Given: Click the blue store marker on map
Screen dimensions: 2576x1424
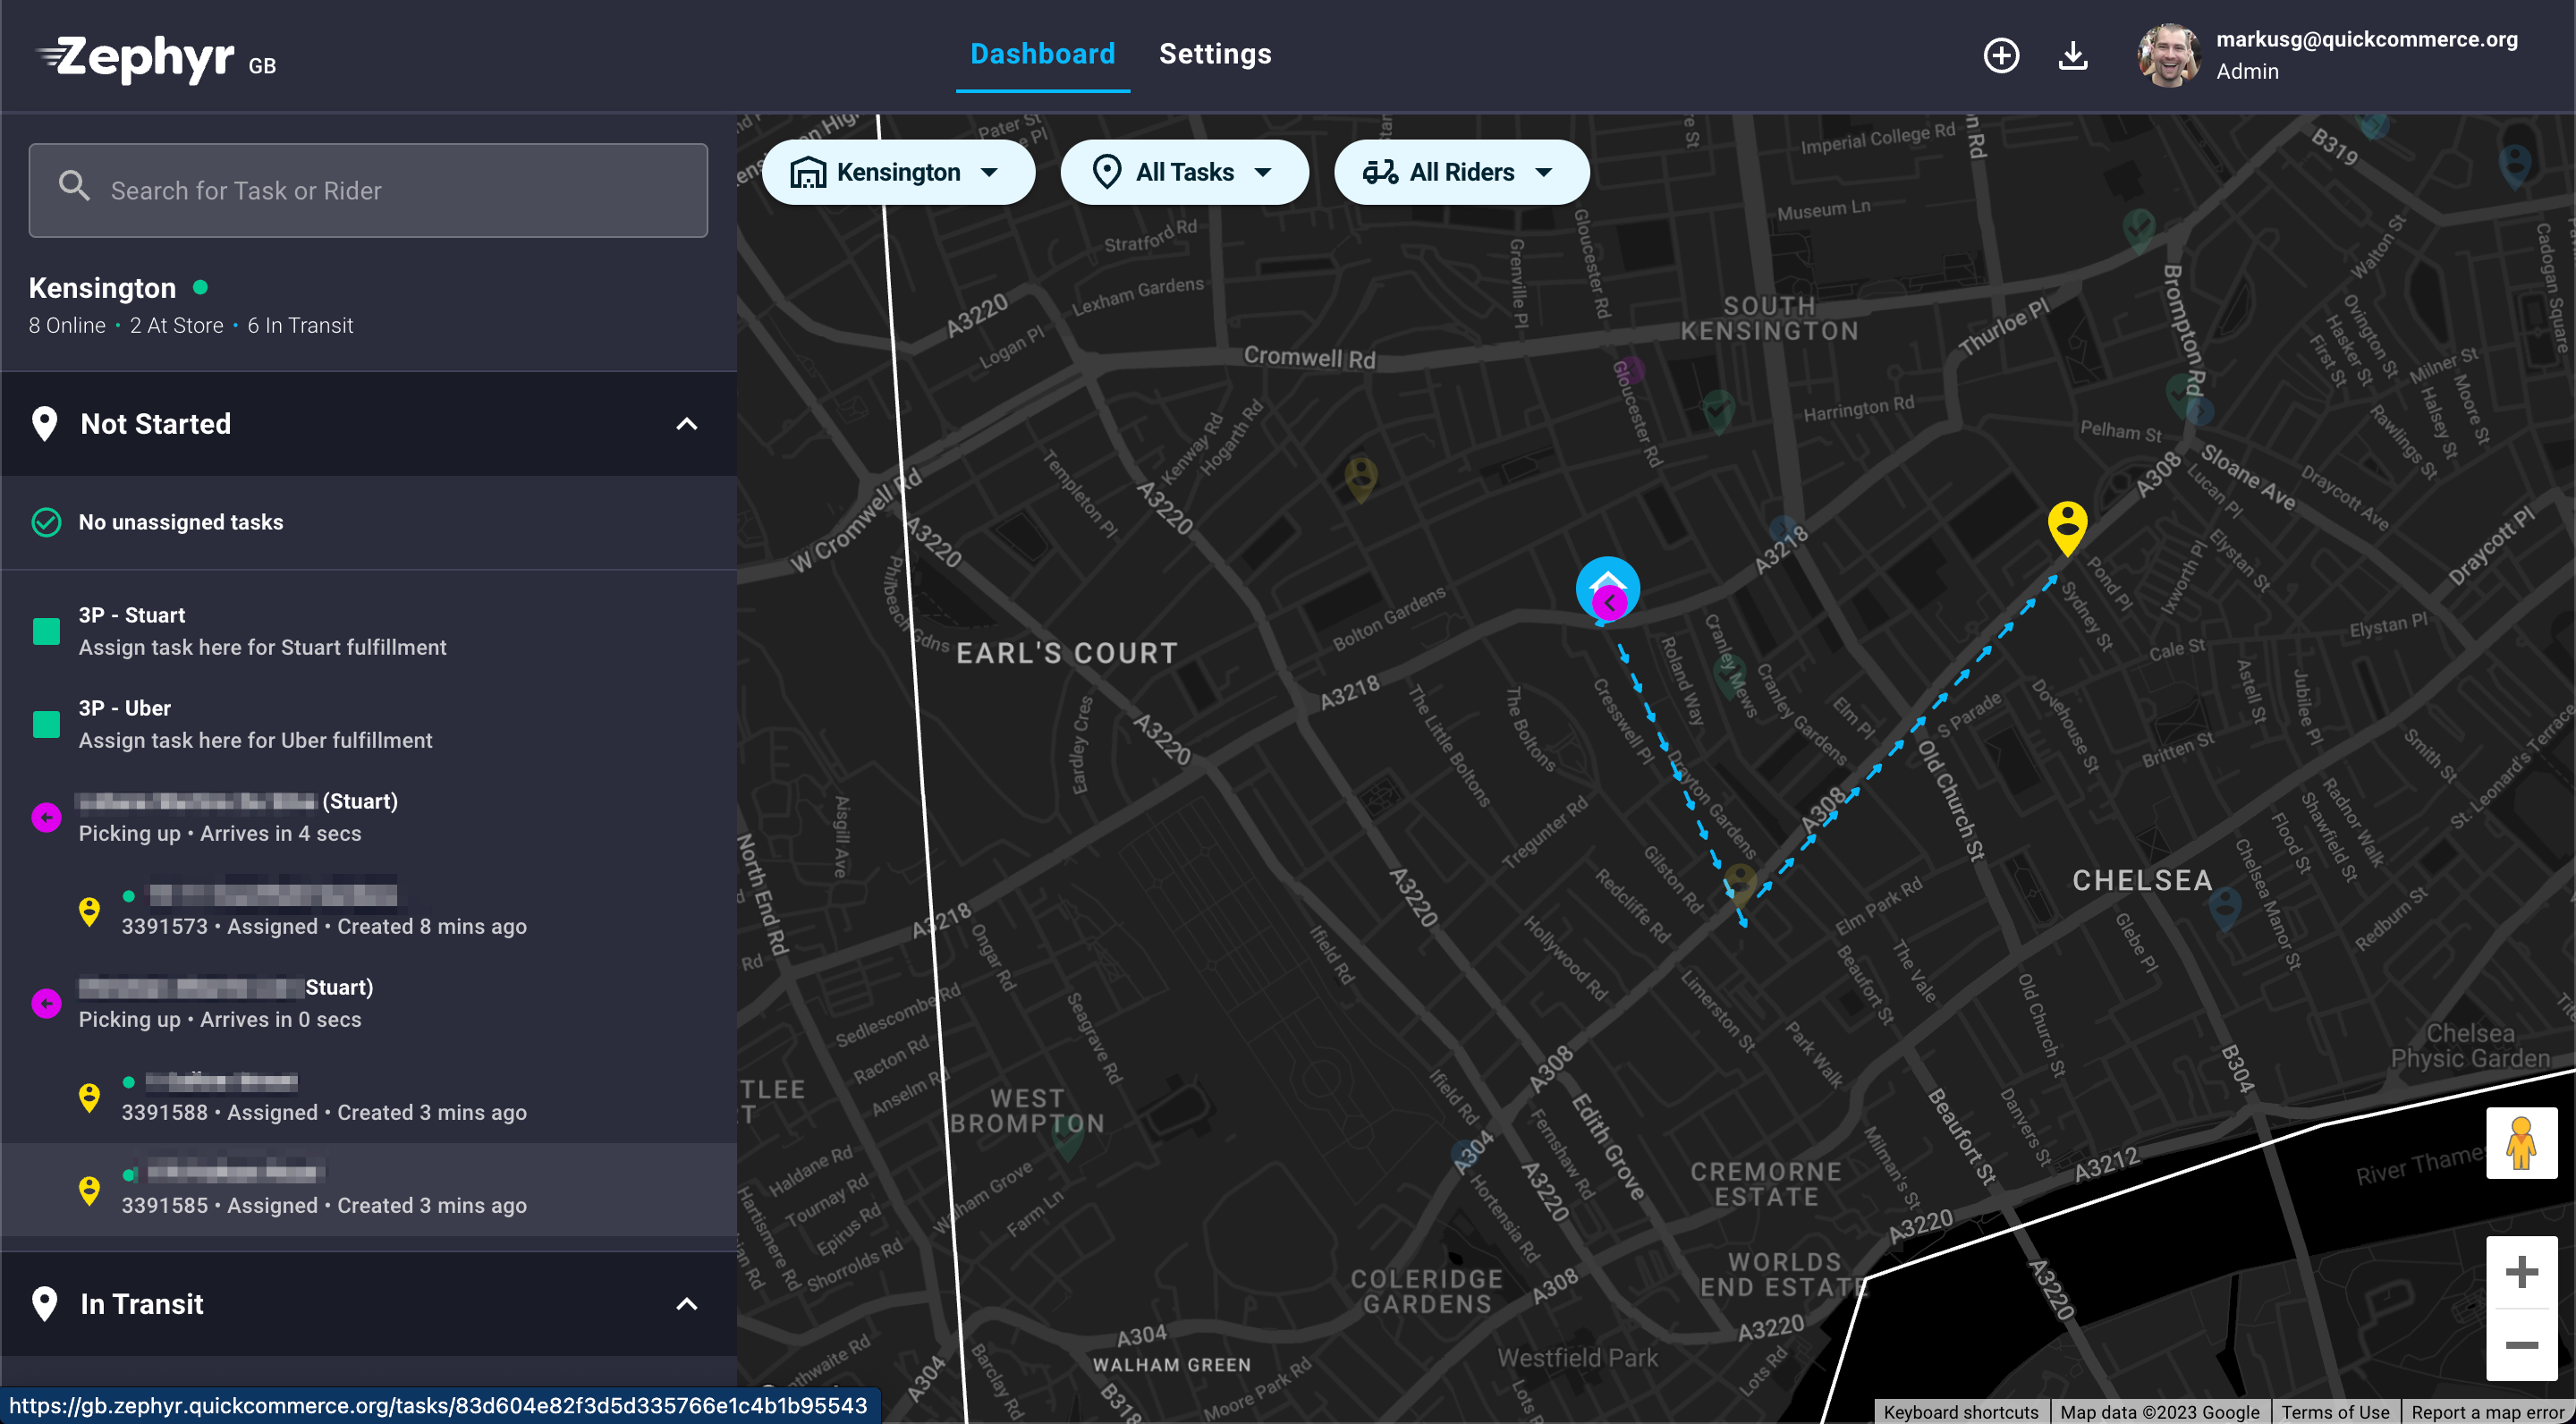Looking at the screenshot, I should pos(1607,588).
